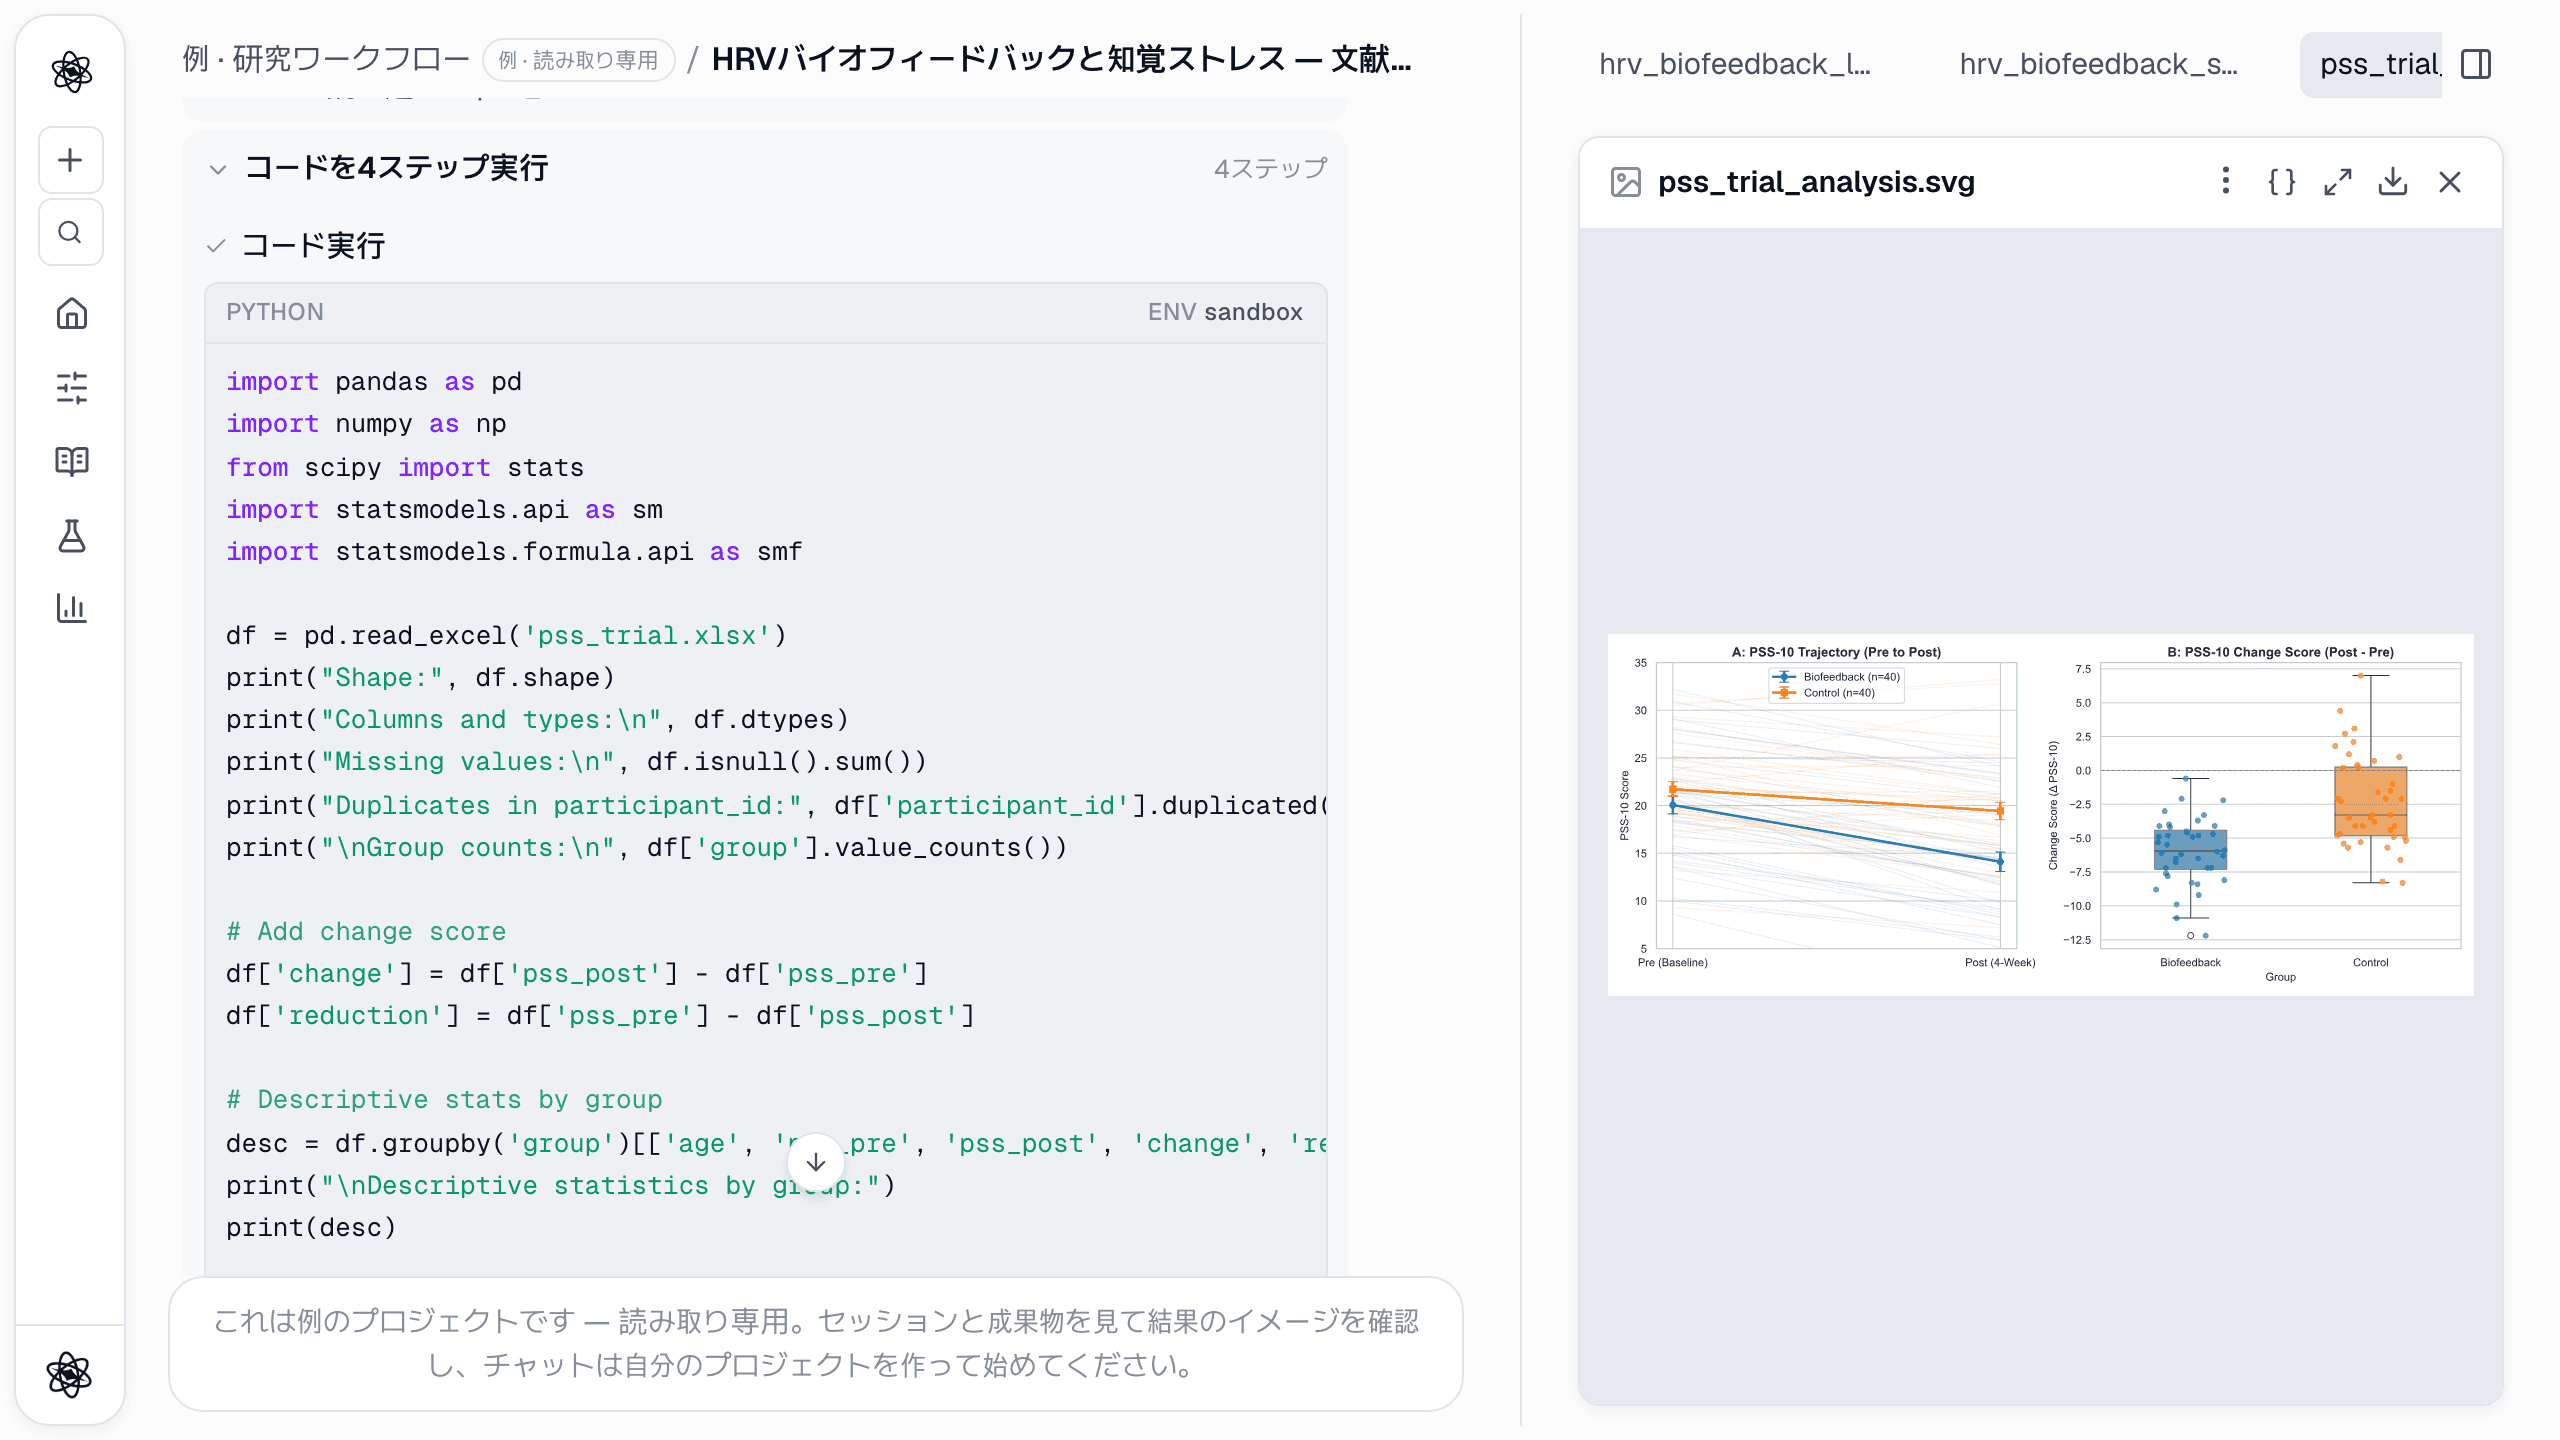Click the ENV sandbox label
The height and width of the screenshot is (1440, 2560).
pyautogui.click(x=1225, y=312)
